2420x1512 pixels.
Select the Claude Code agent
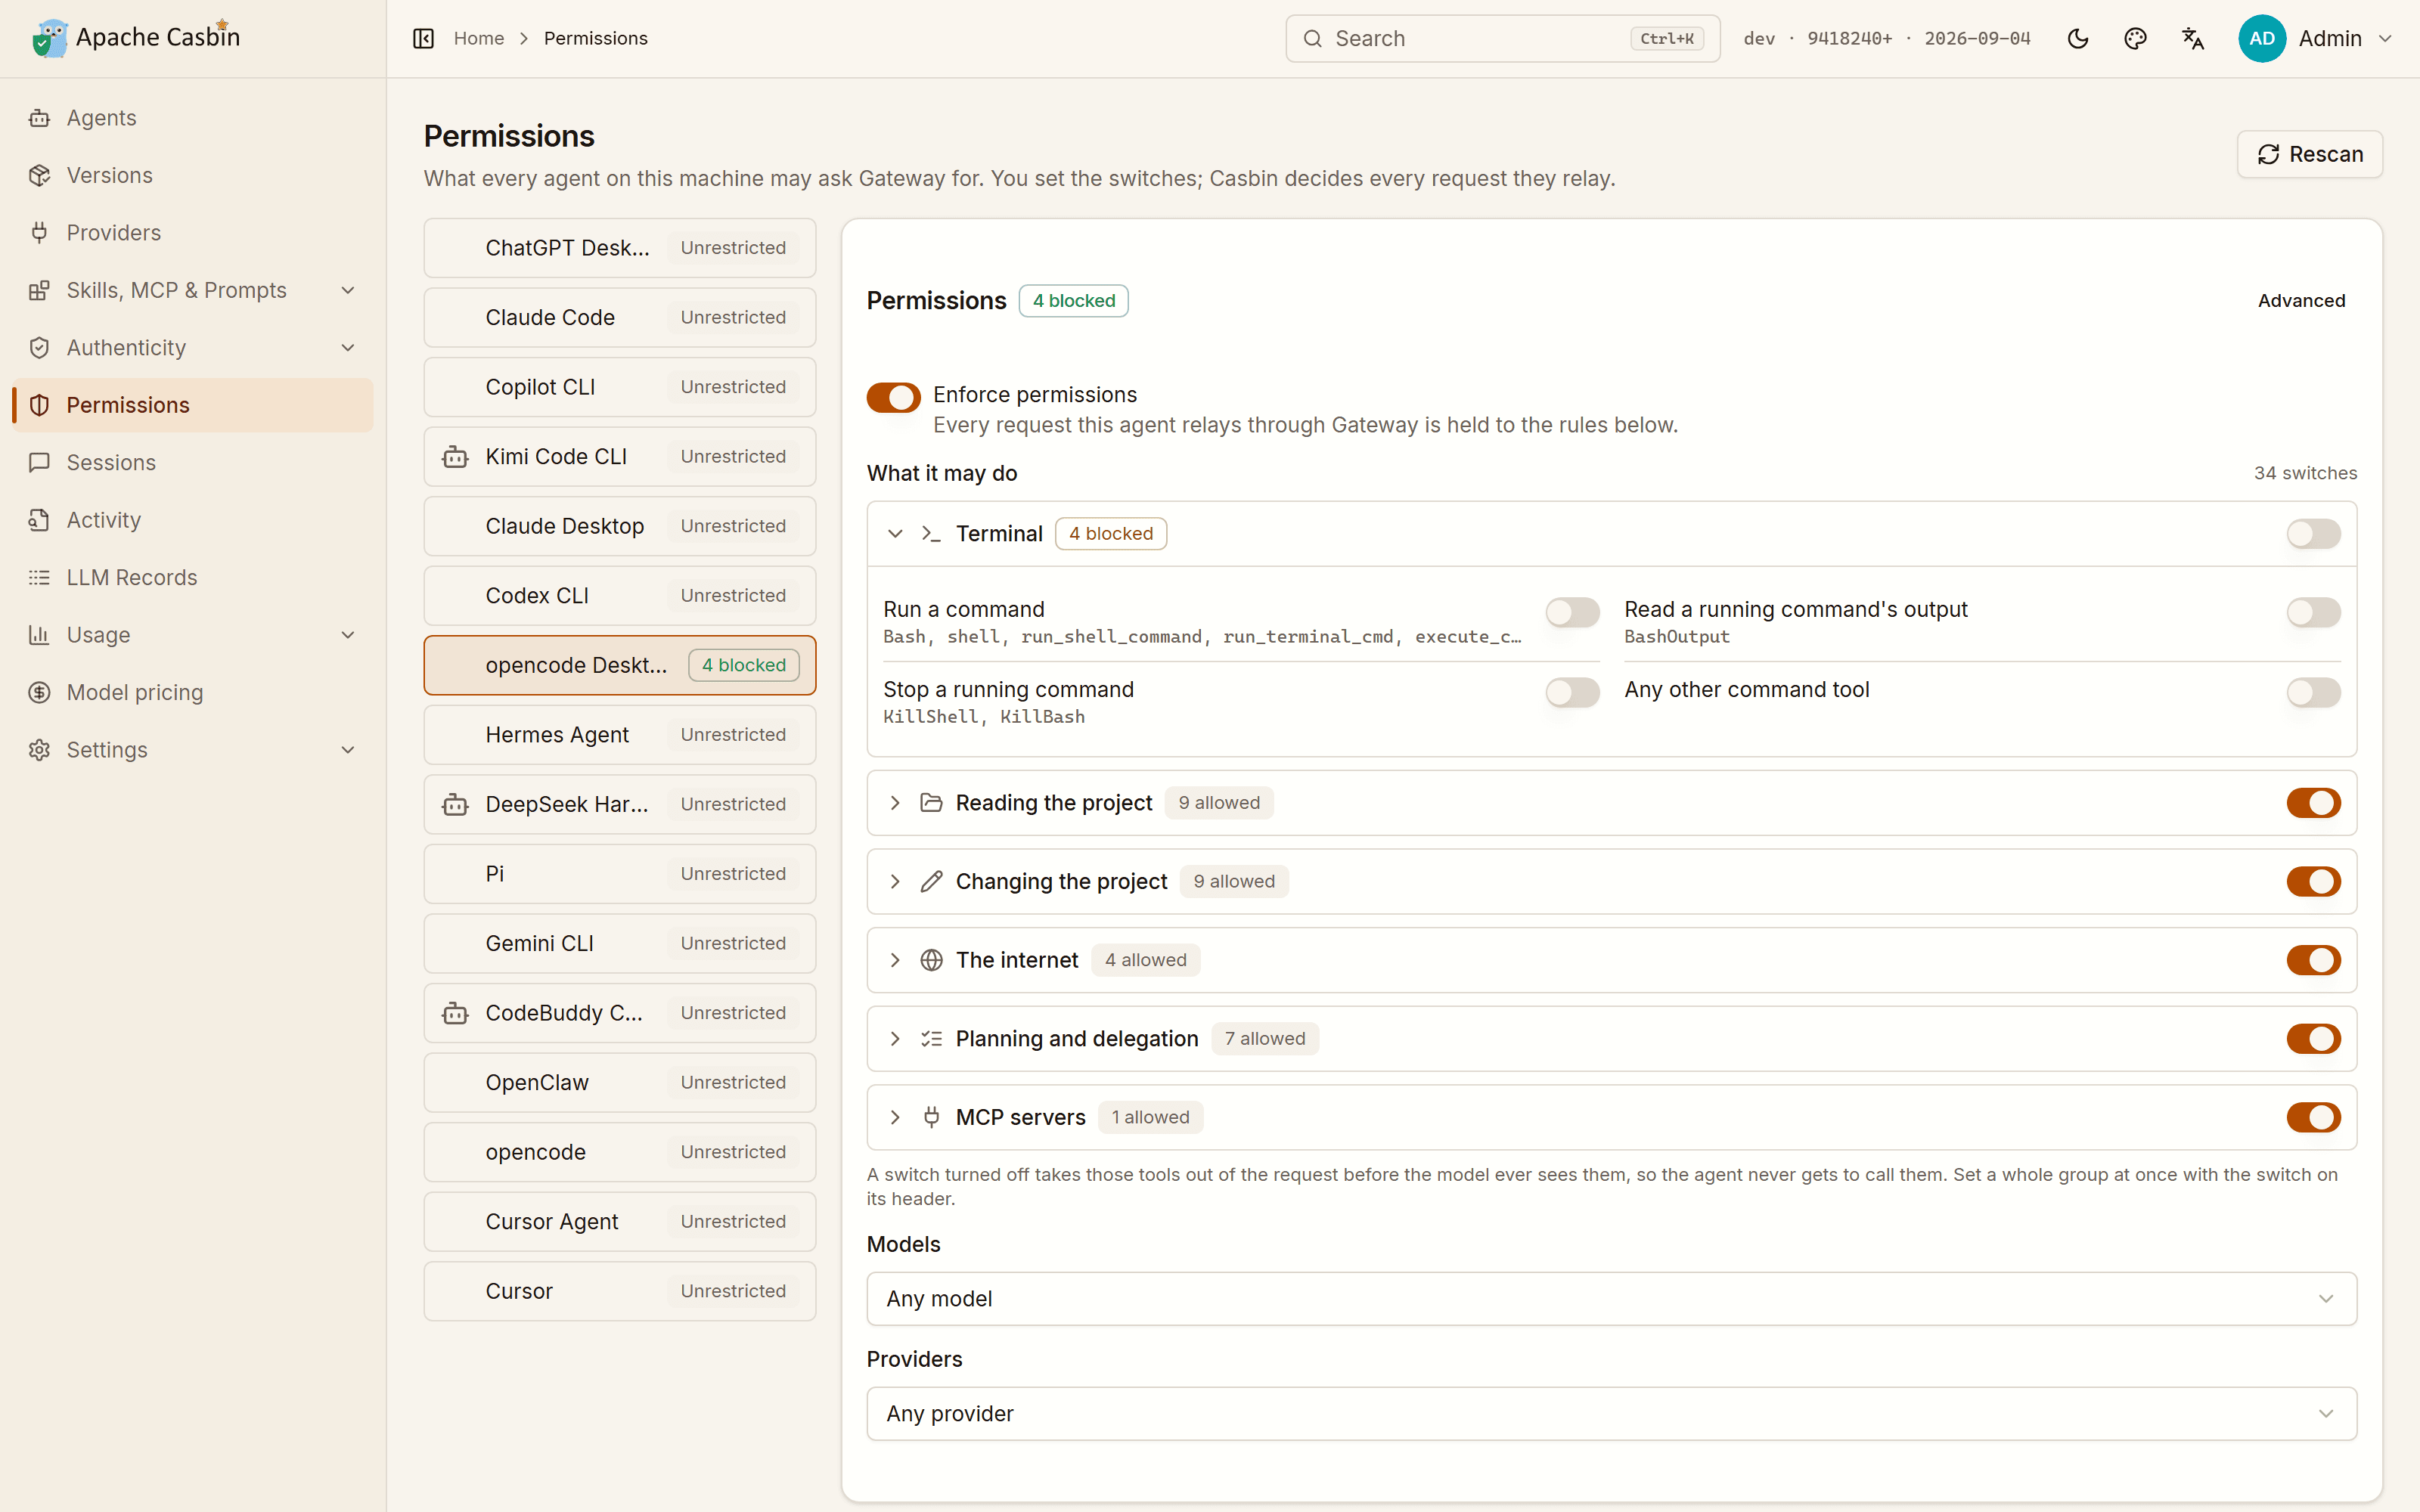[620, 318]
